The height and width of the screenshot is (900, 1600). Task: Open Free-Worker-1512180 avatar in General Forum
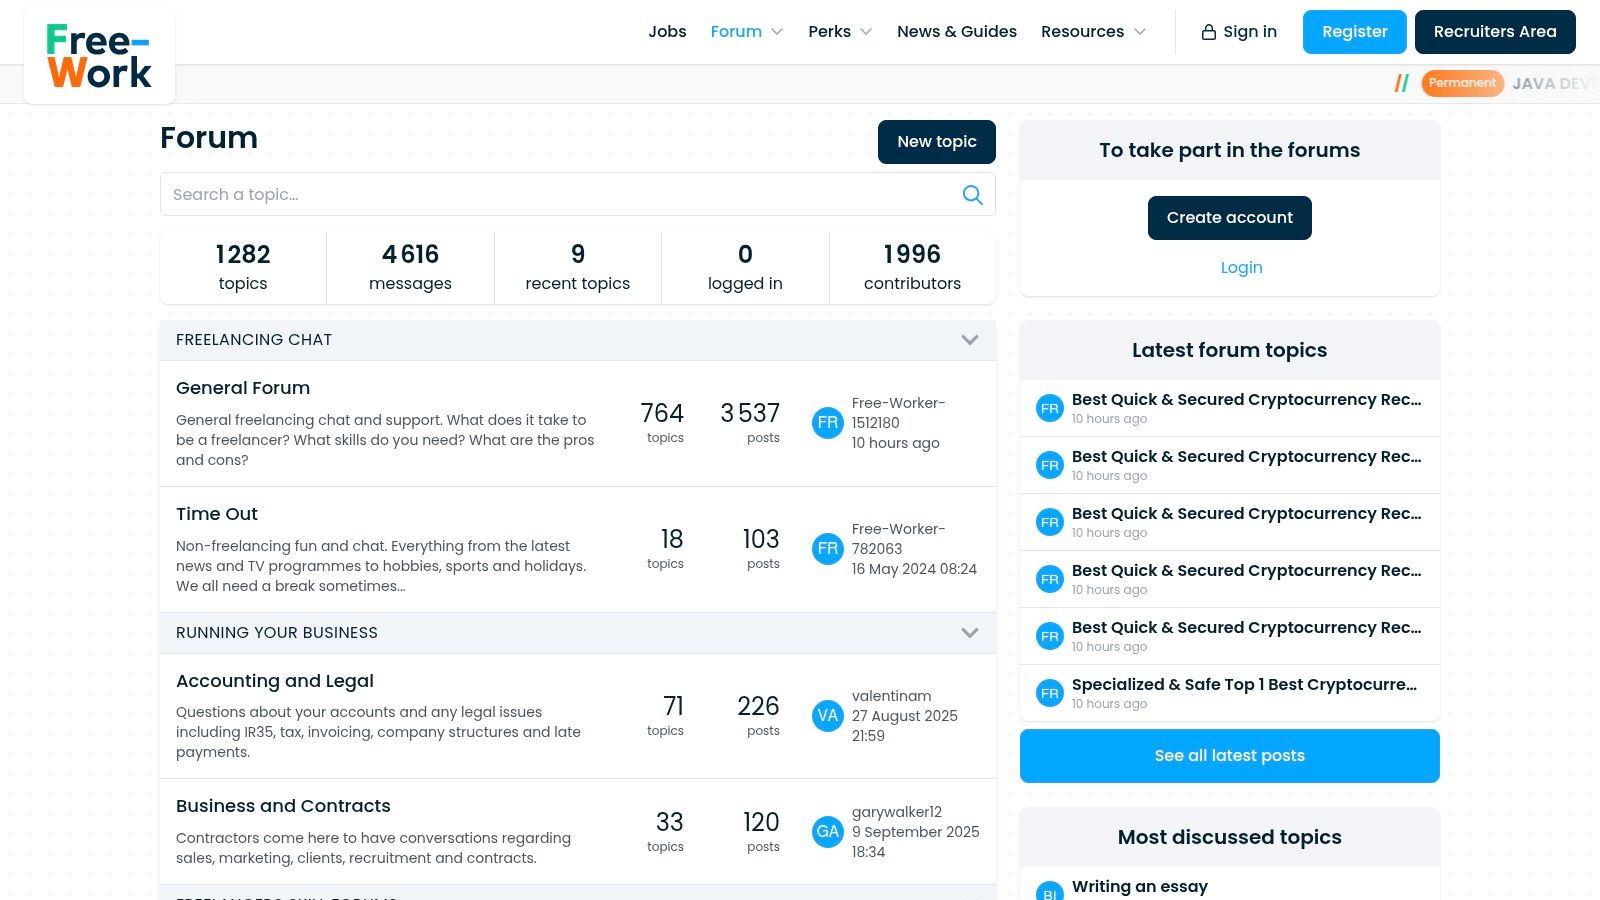828,423
